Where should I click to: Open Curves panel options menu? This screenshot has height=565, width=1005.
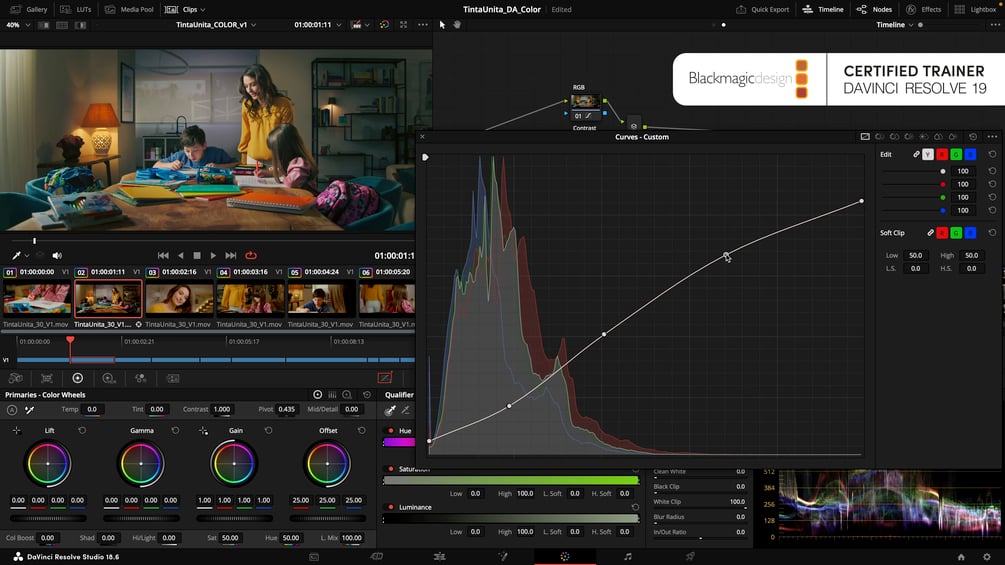point(992,136)
